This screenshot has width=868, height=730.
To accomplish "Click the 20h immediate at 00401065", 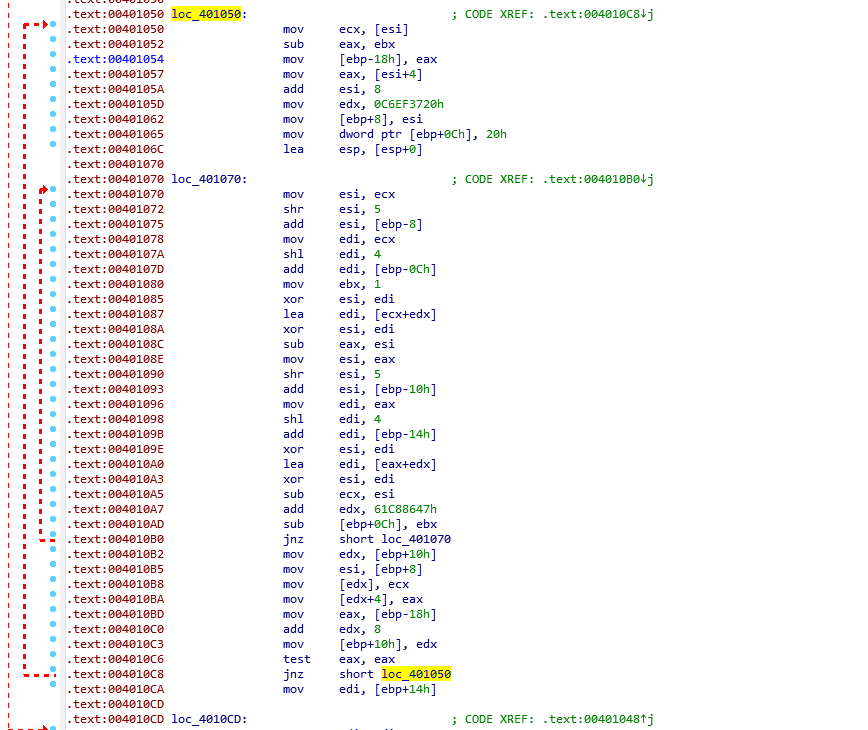I will coord(497,134).
